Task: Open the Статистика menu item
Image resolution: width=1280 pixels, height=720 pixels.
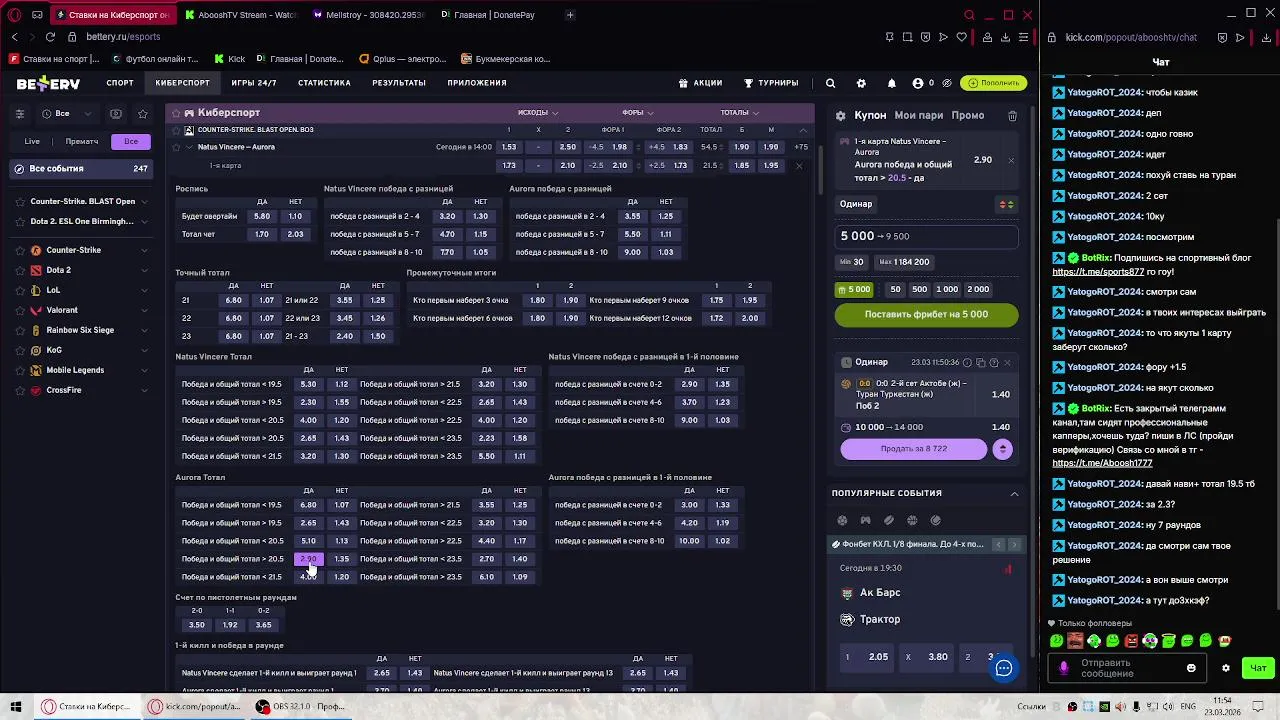Action: point(324,83)
